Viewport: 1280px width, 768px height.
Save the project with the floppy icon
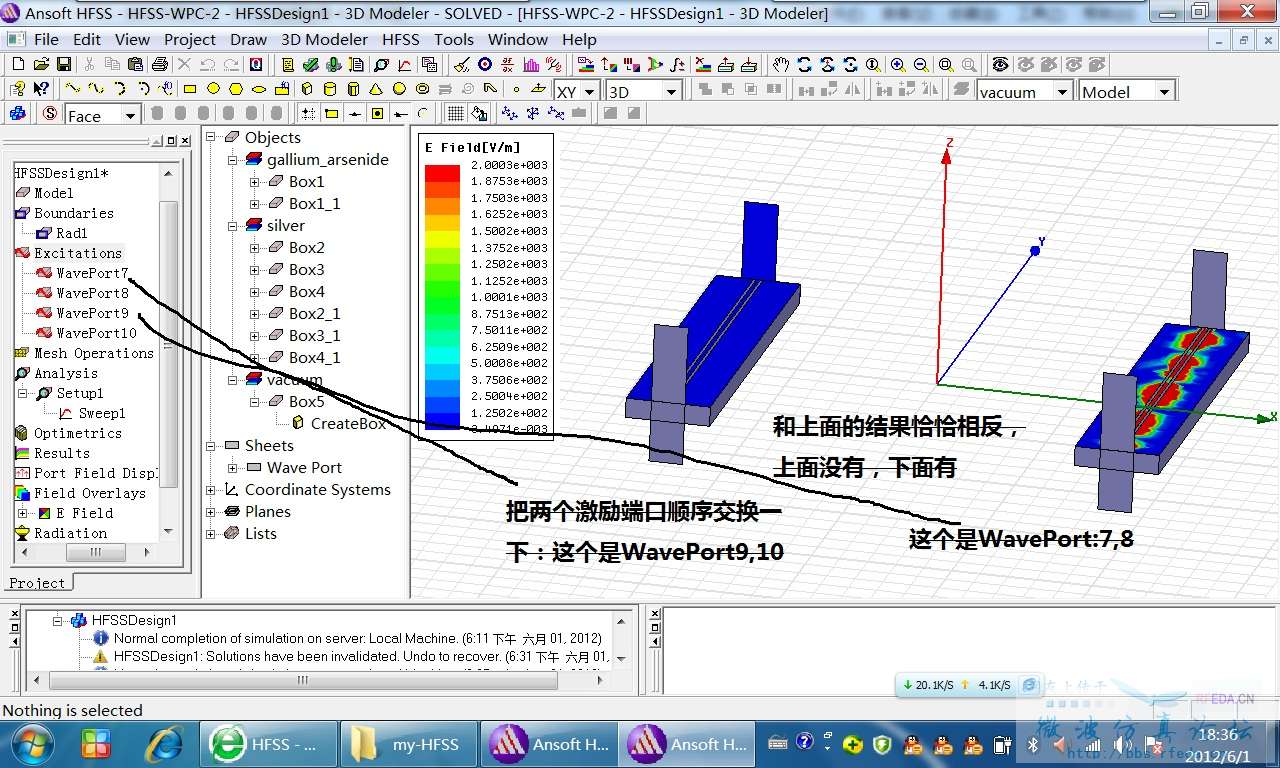pos(63,64)
